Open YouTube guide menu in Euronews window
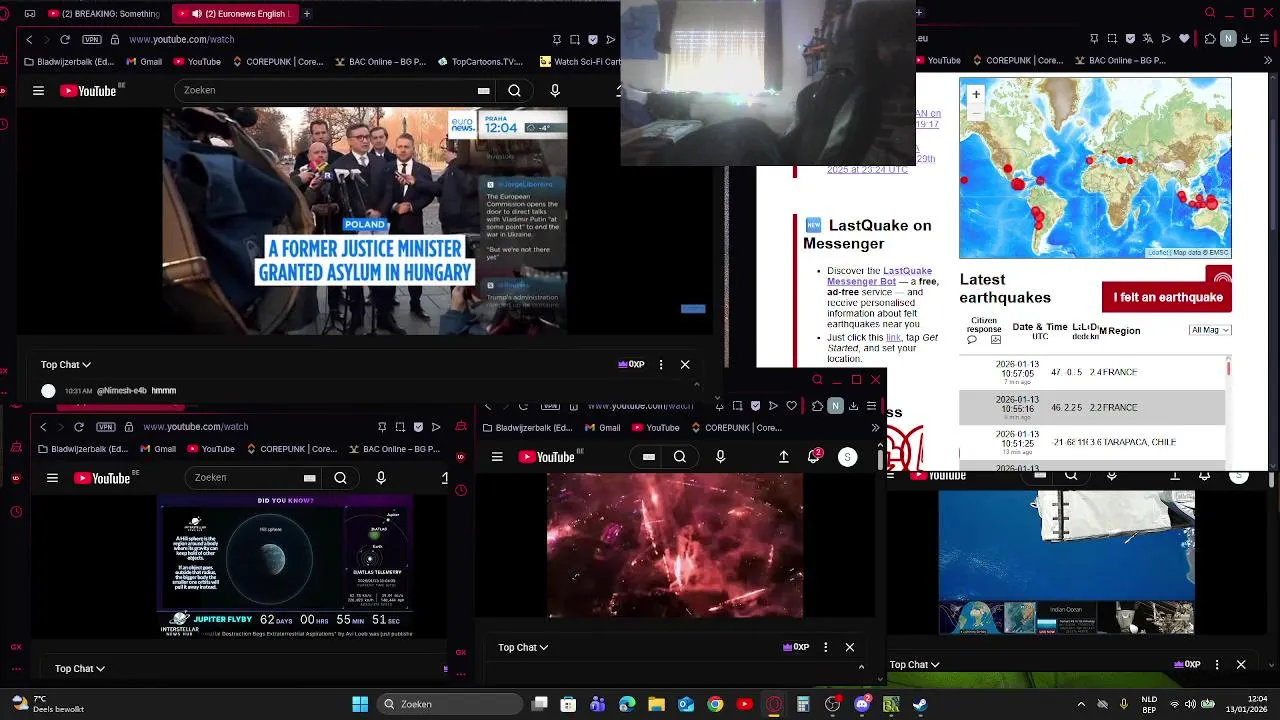Viewport: 1280px width, 720px height. 38,91
